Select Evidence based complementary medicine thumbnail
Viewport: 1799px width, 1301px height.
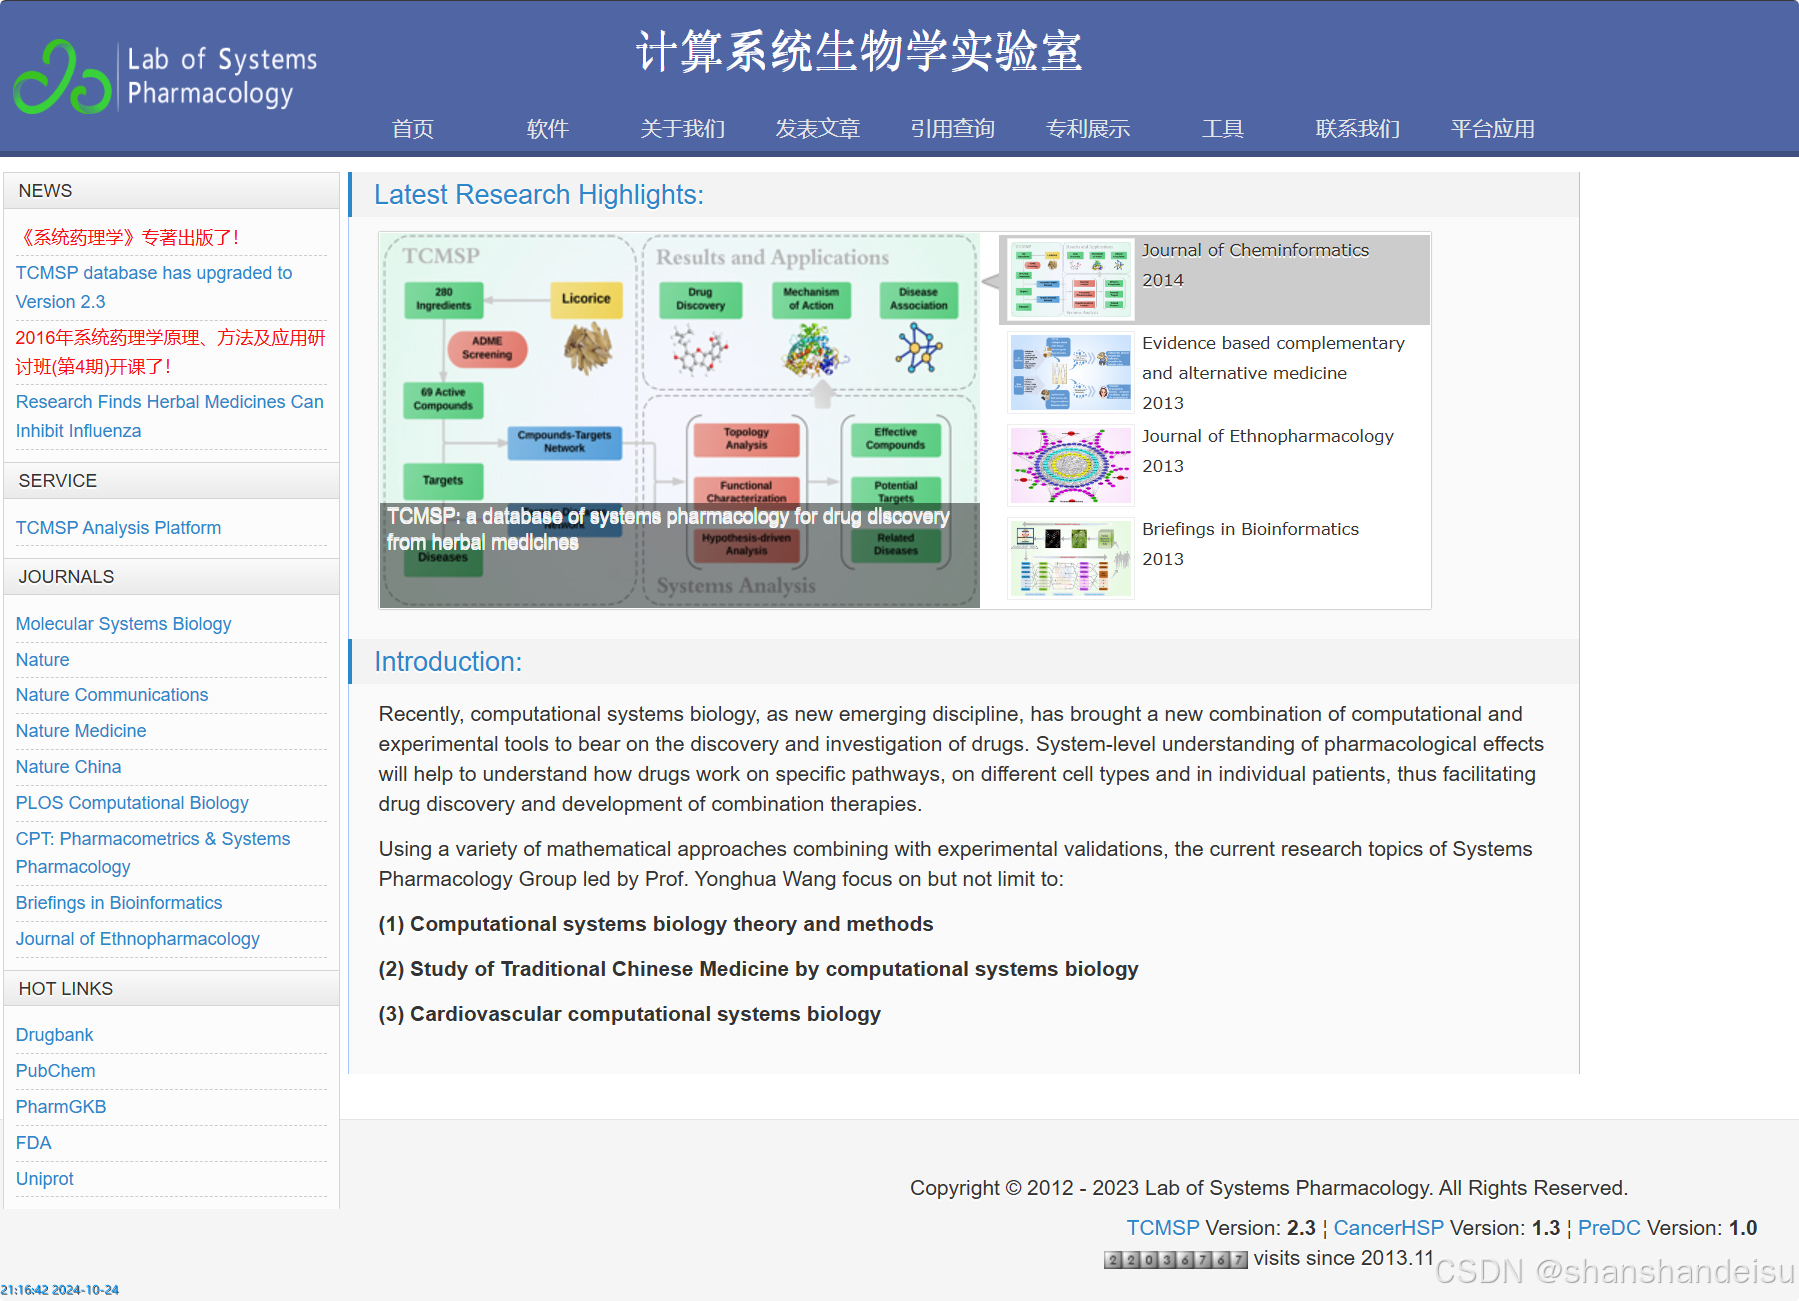(1070, 372)
